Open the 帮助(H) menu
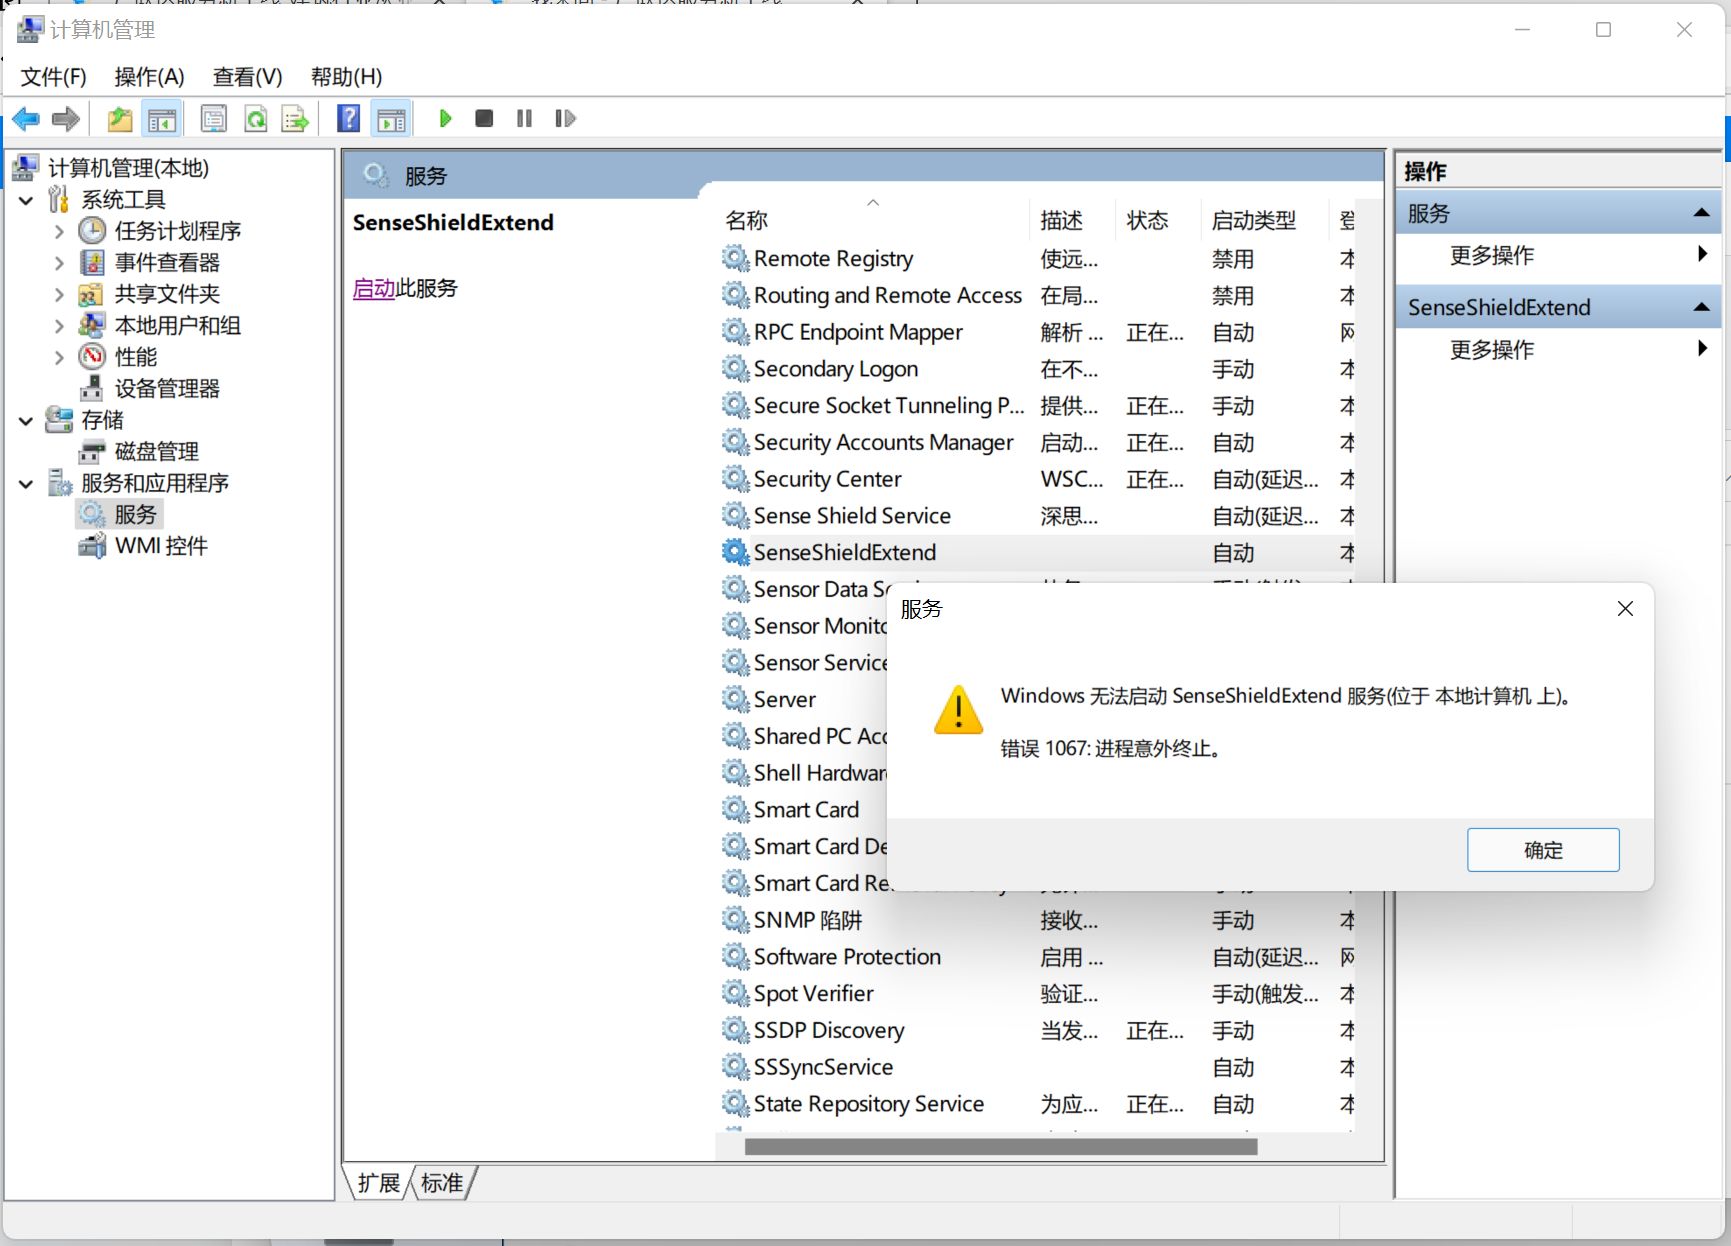 coord(346,77)
